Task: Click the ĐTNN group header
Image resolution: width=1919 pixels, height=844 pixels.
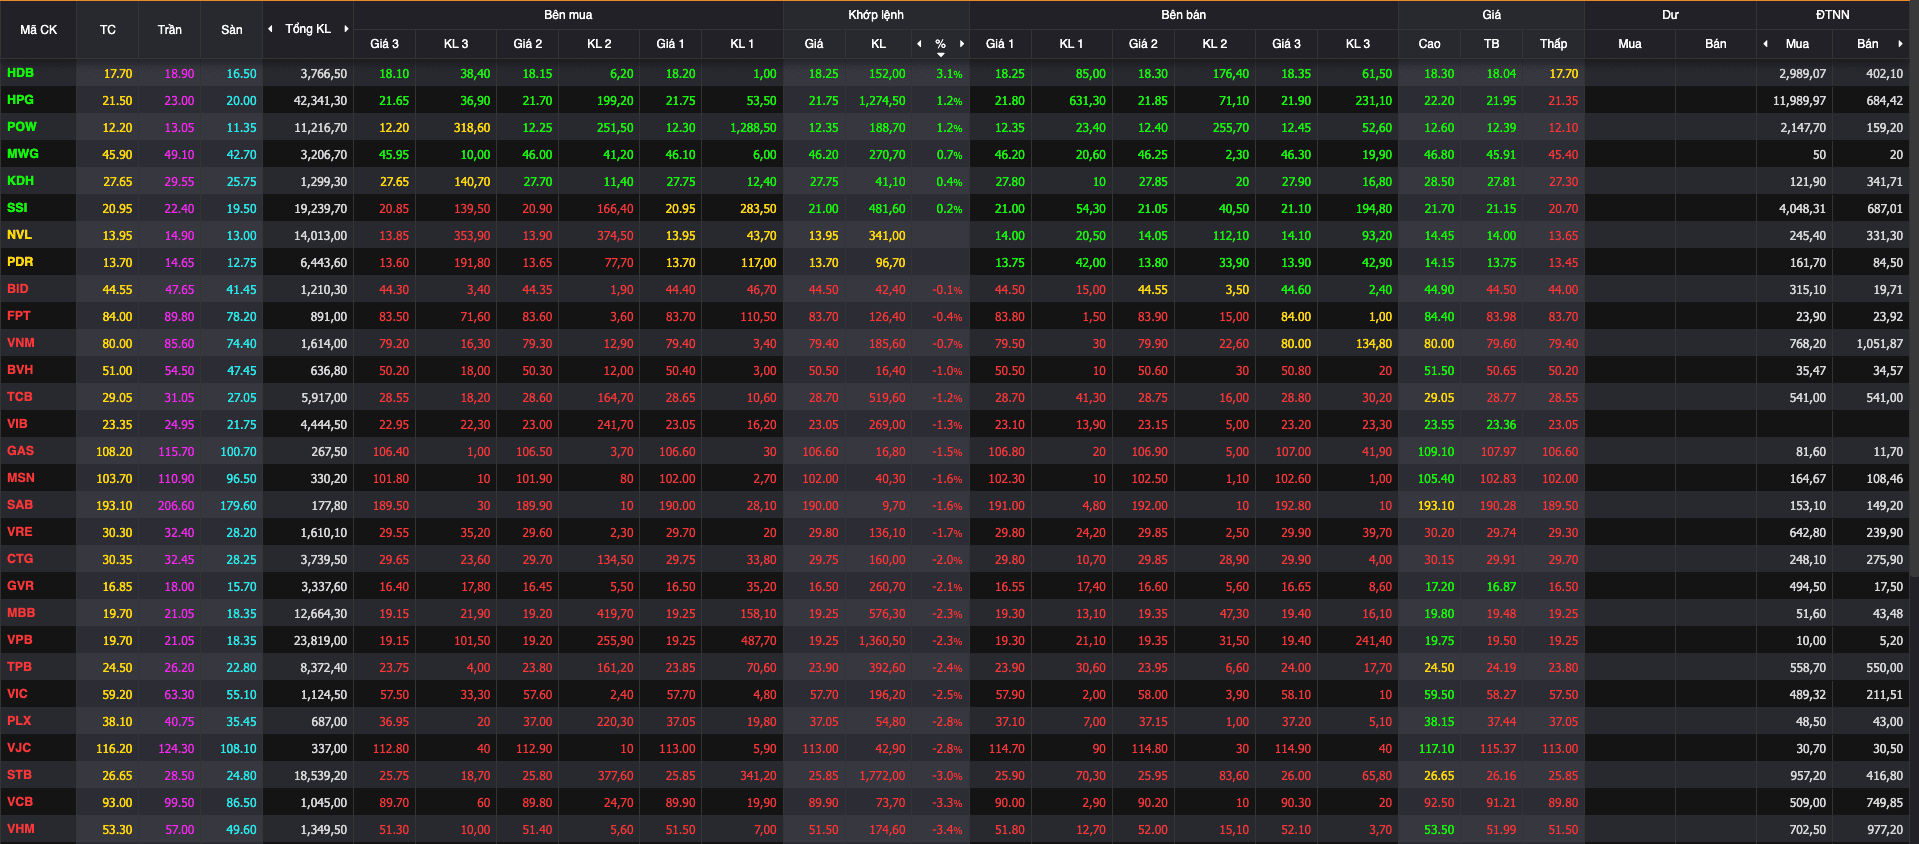Action: [x=1833, y=15]
